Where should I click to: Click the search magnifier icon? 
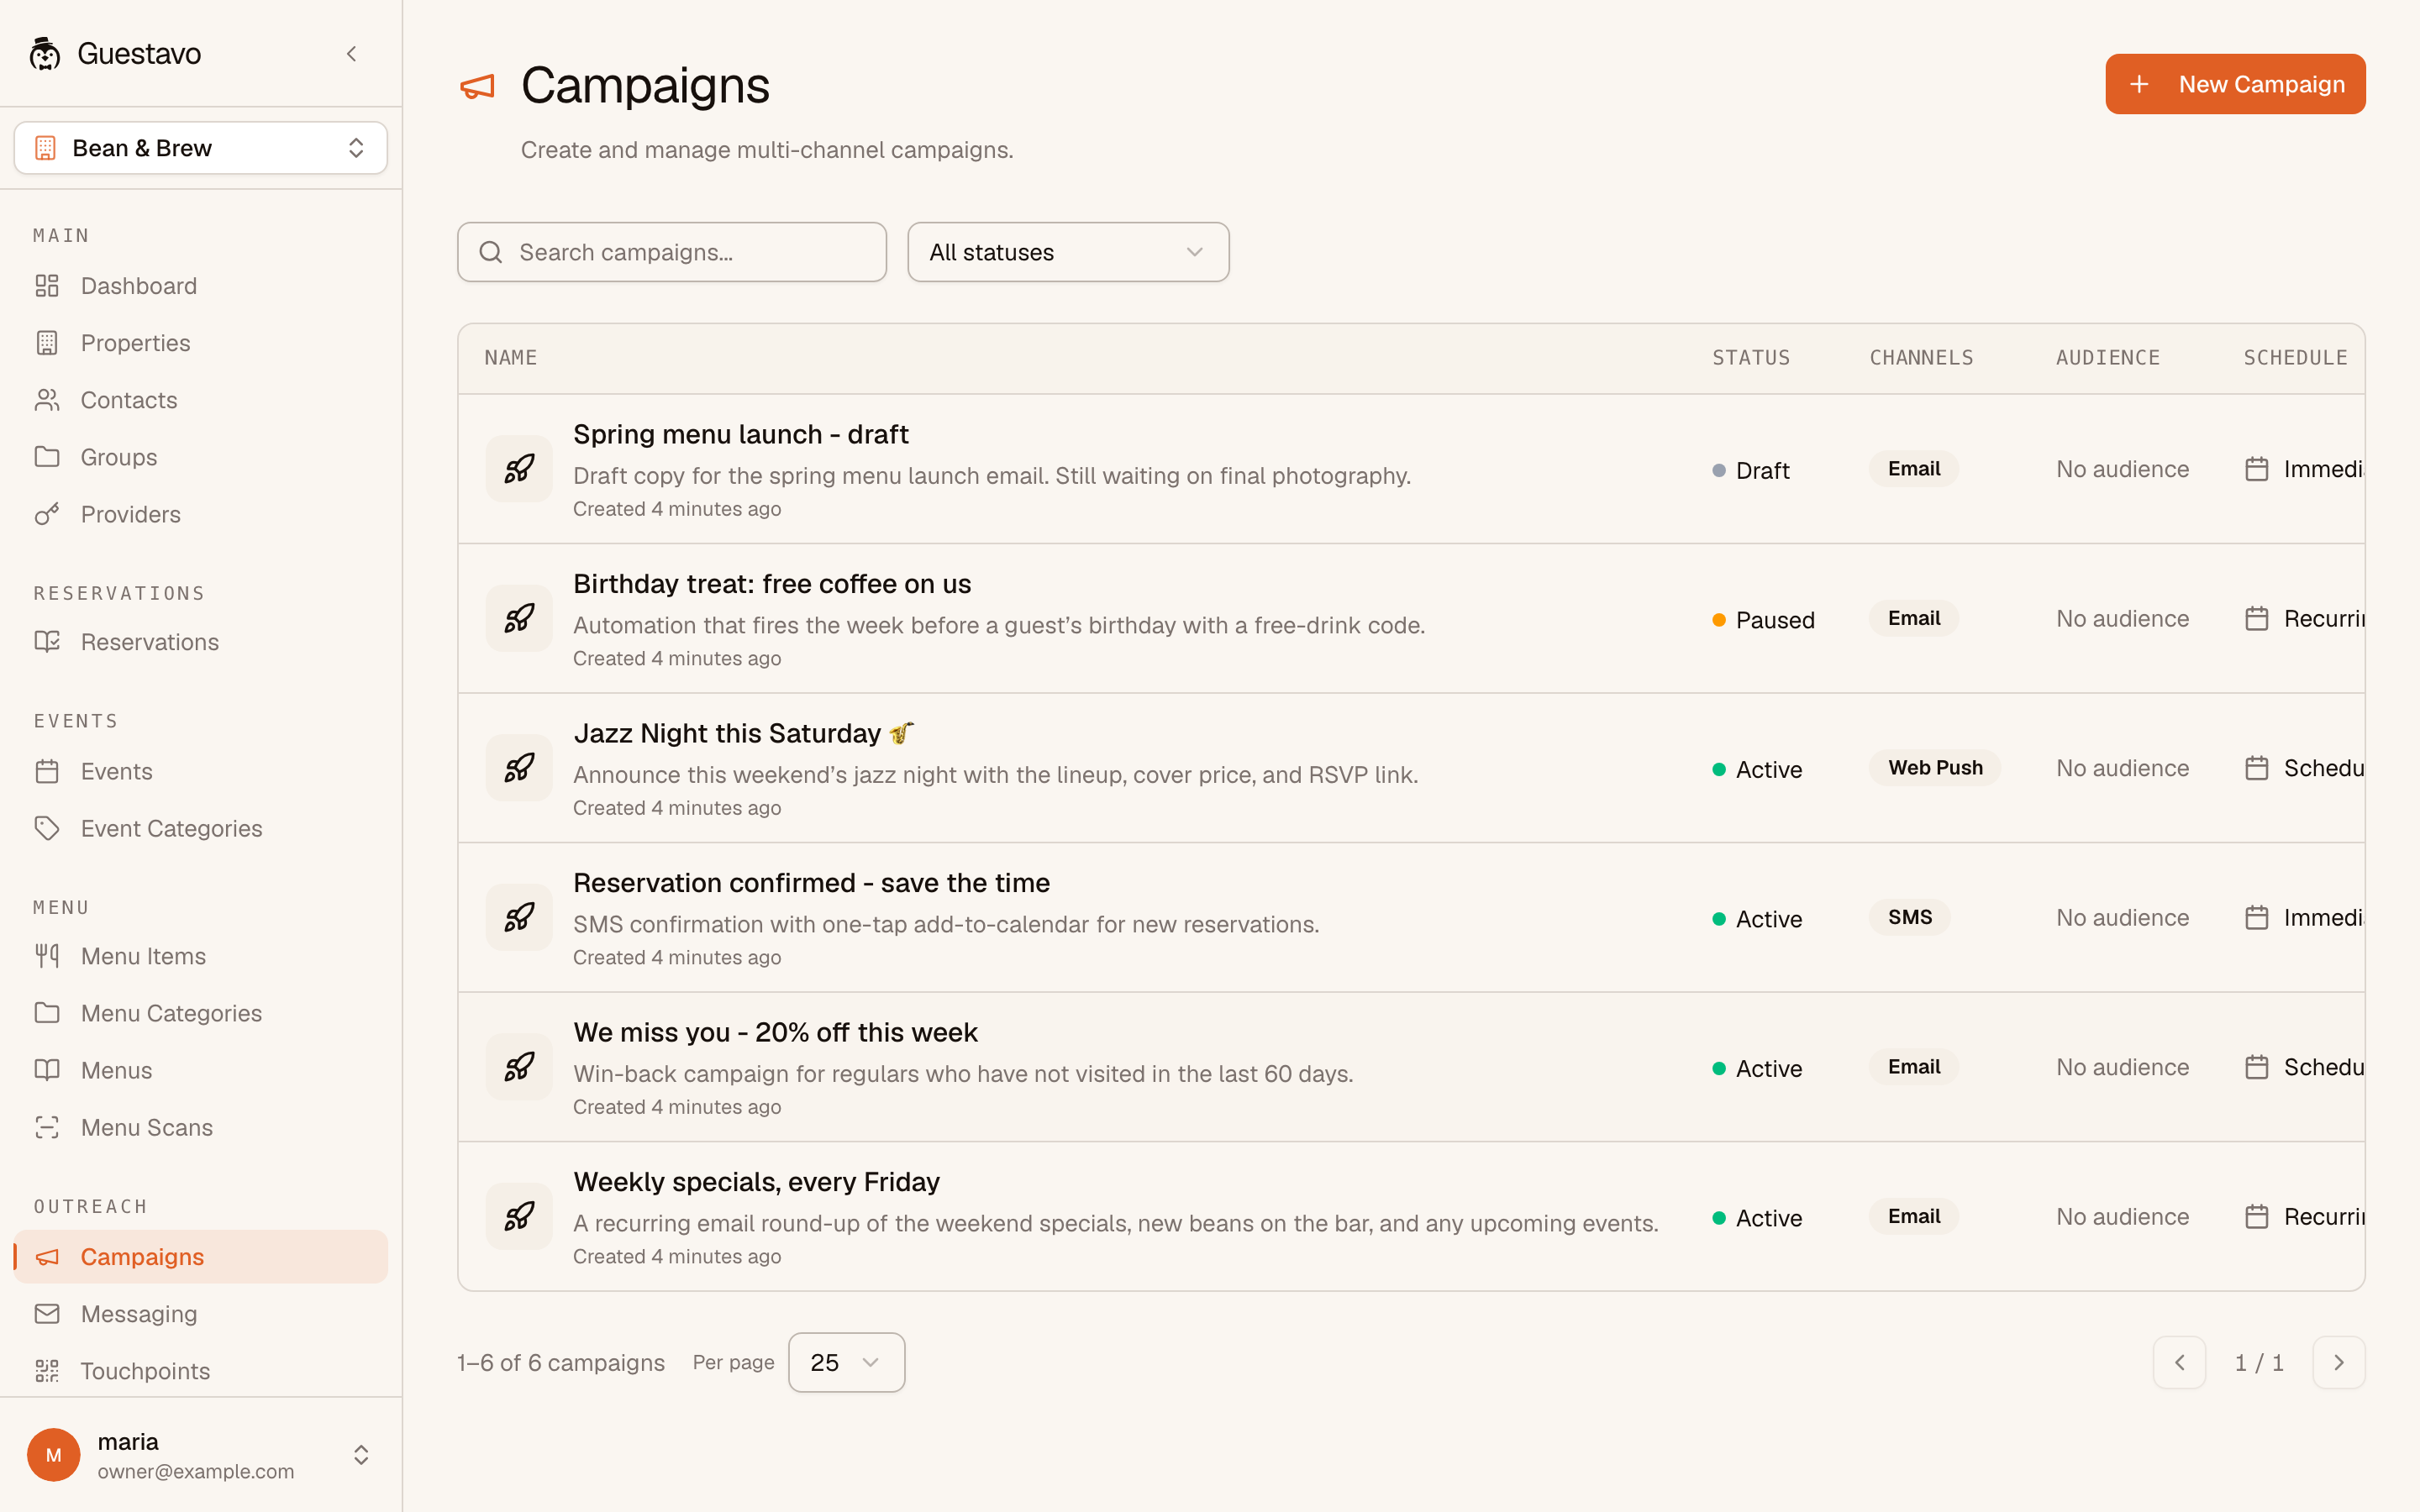point(491,252)
